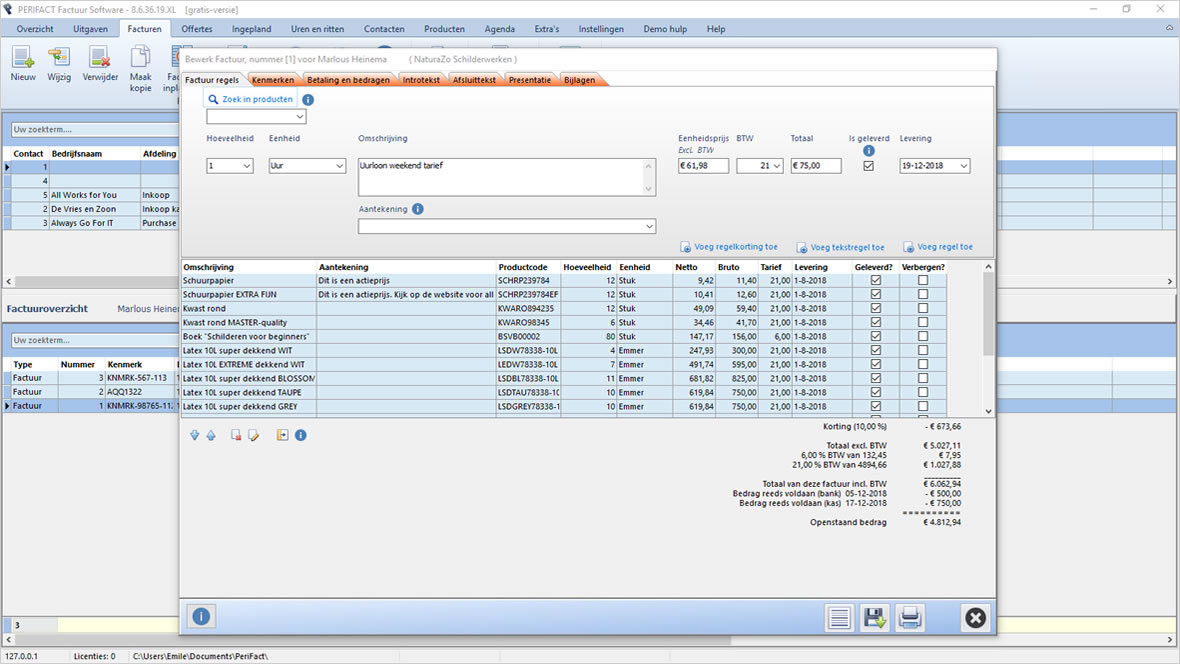Click Voeg regel toe link

point(945,247)
